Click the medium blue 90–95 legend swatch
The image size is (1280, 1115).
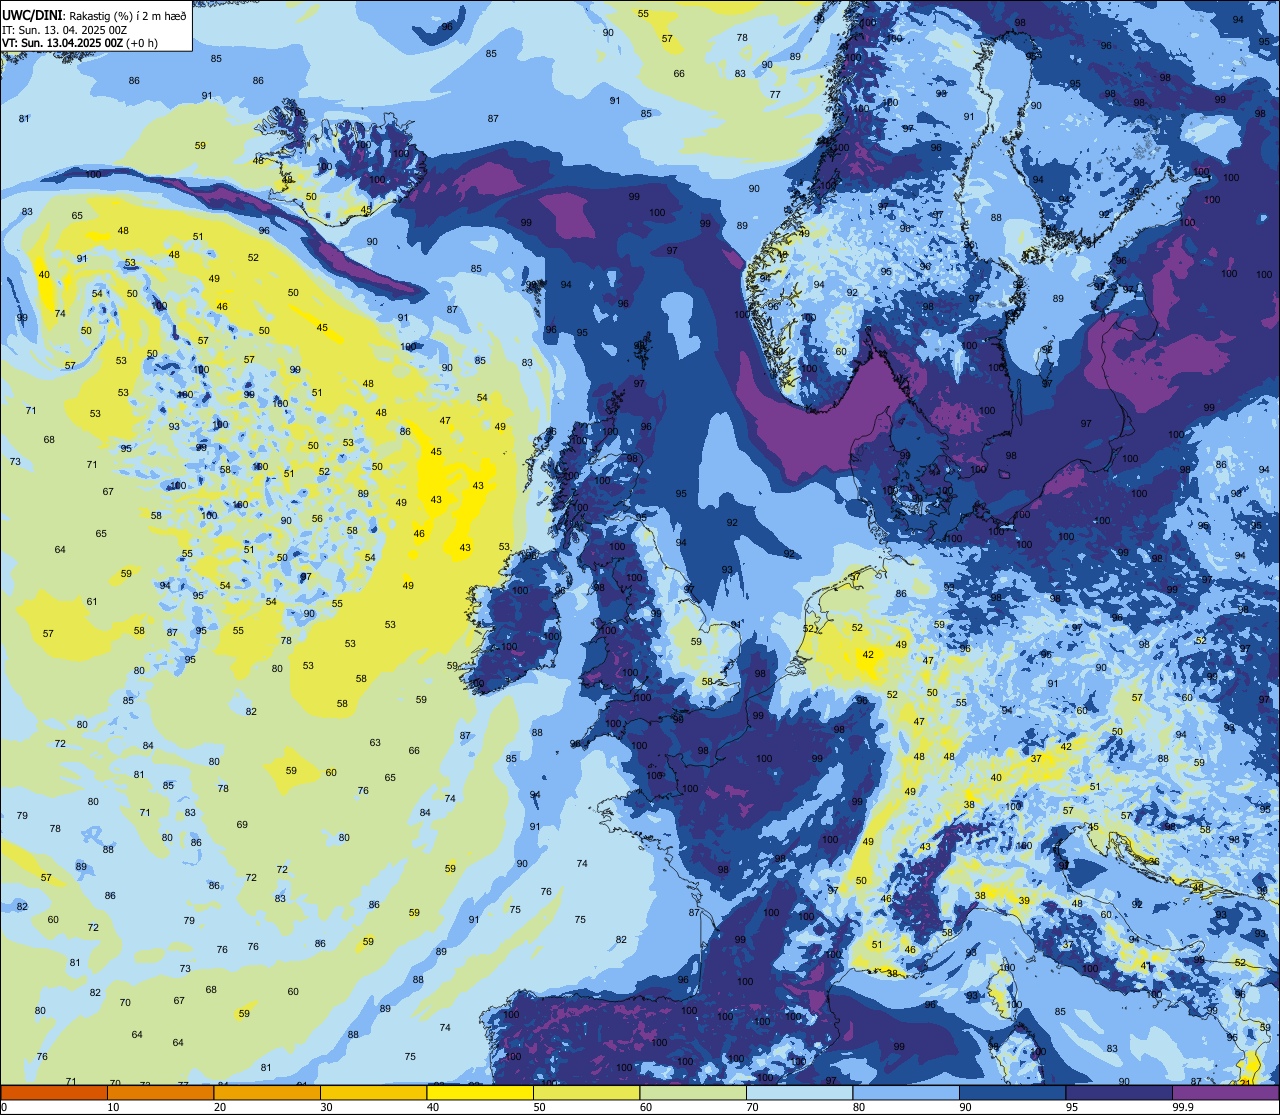[1012, 1092]
